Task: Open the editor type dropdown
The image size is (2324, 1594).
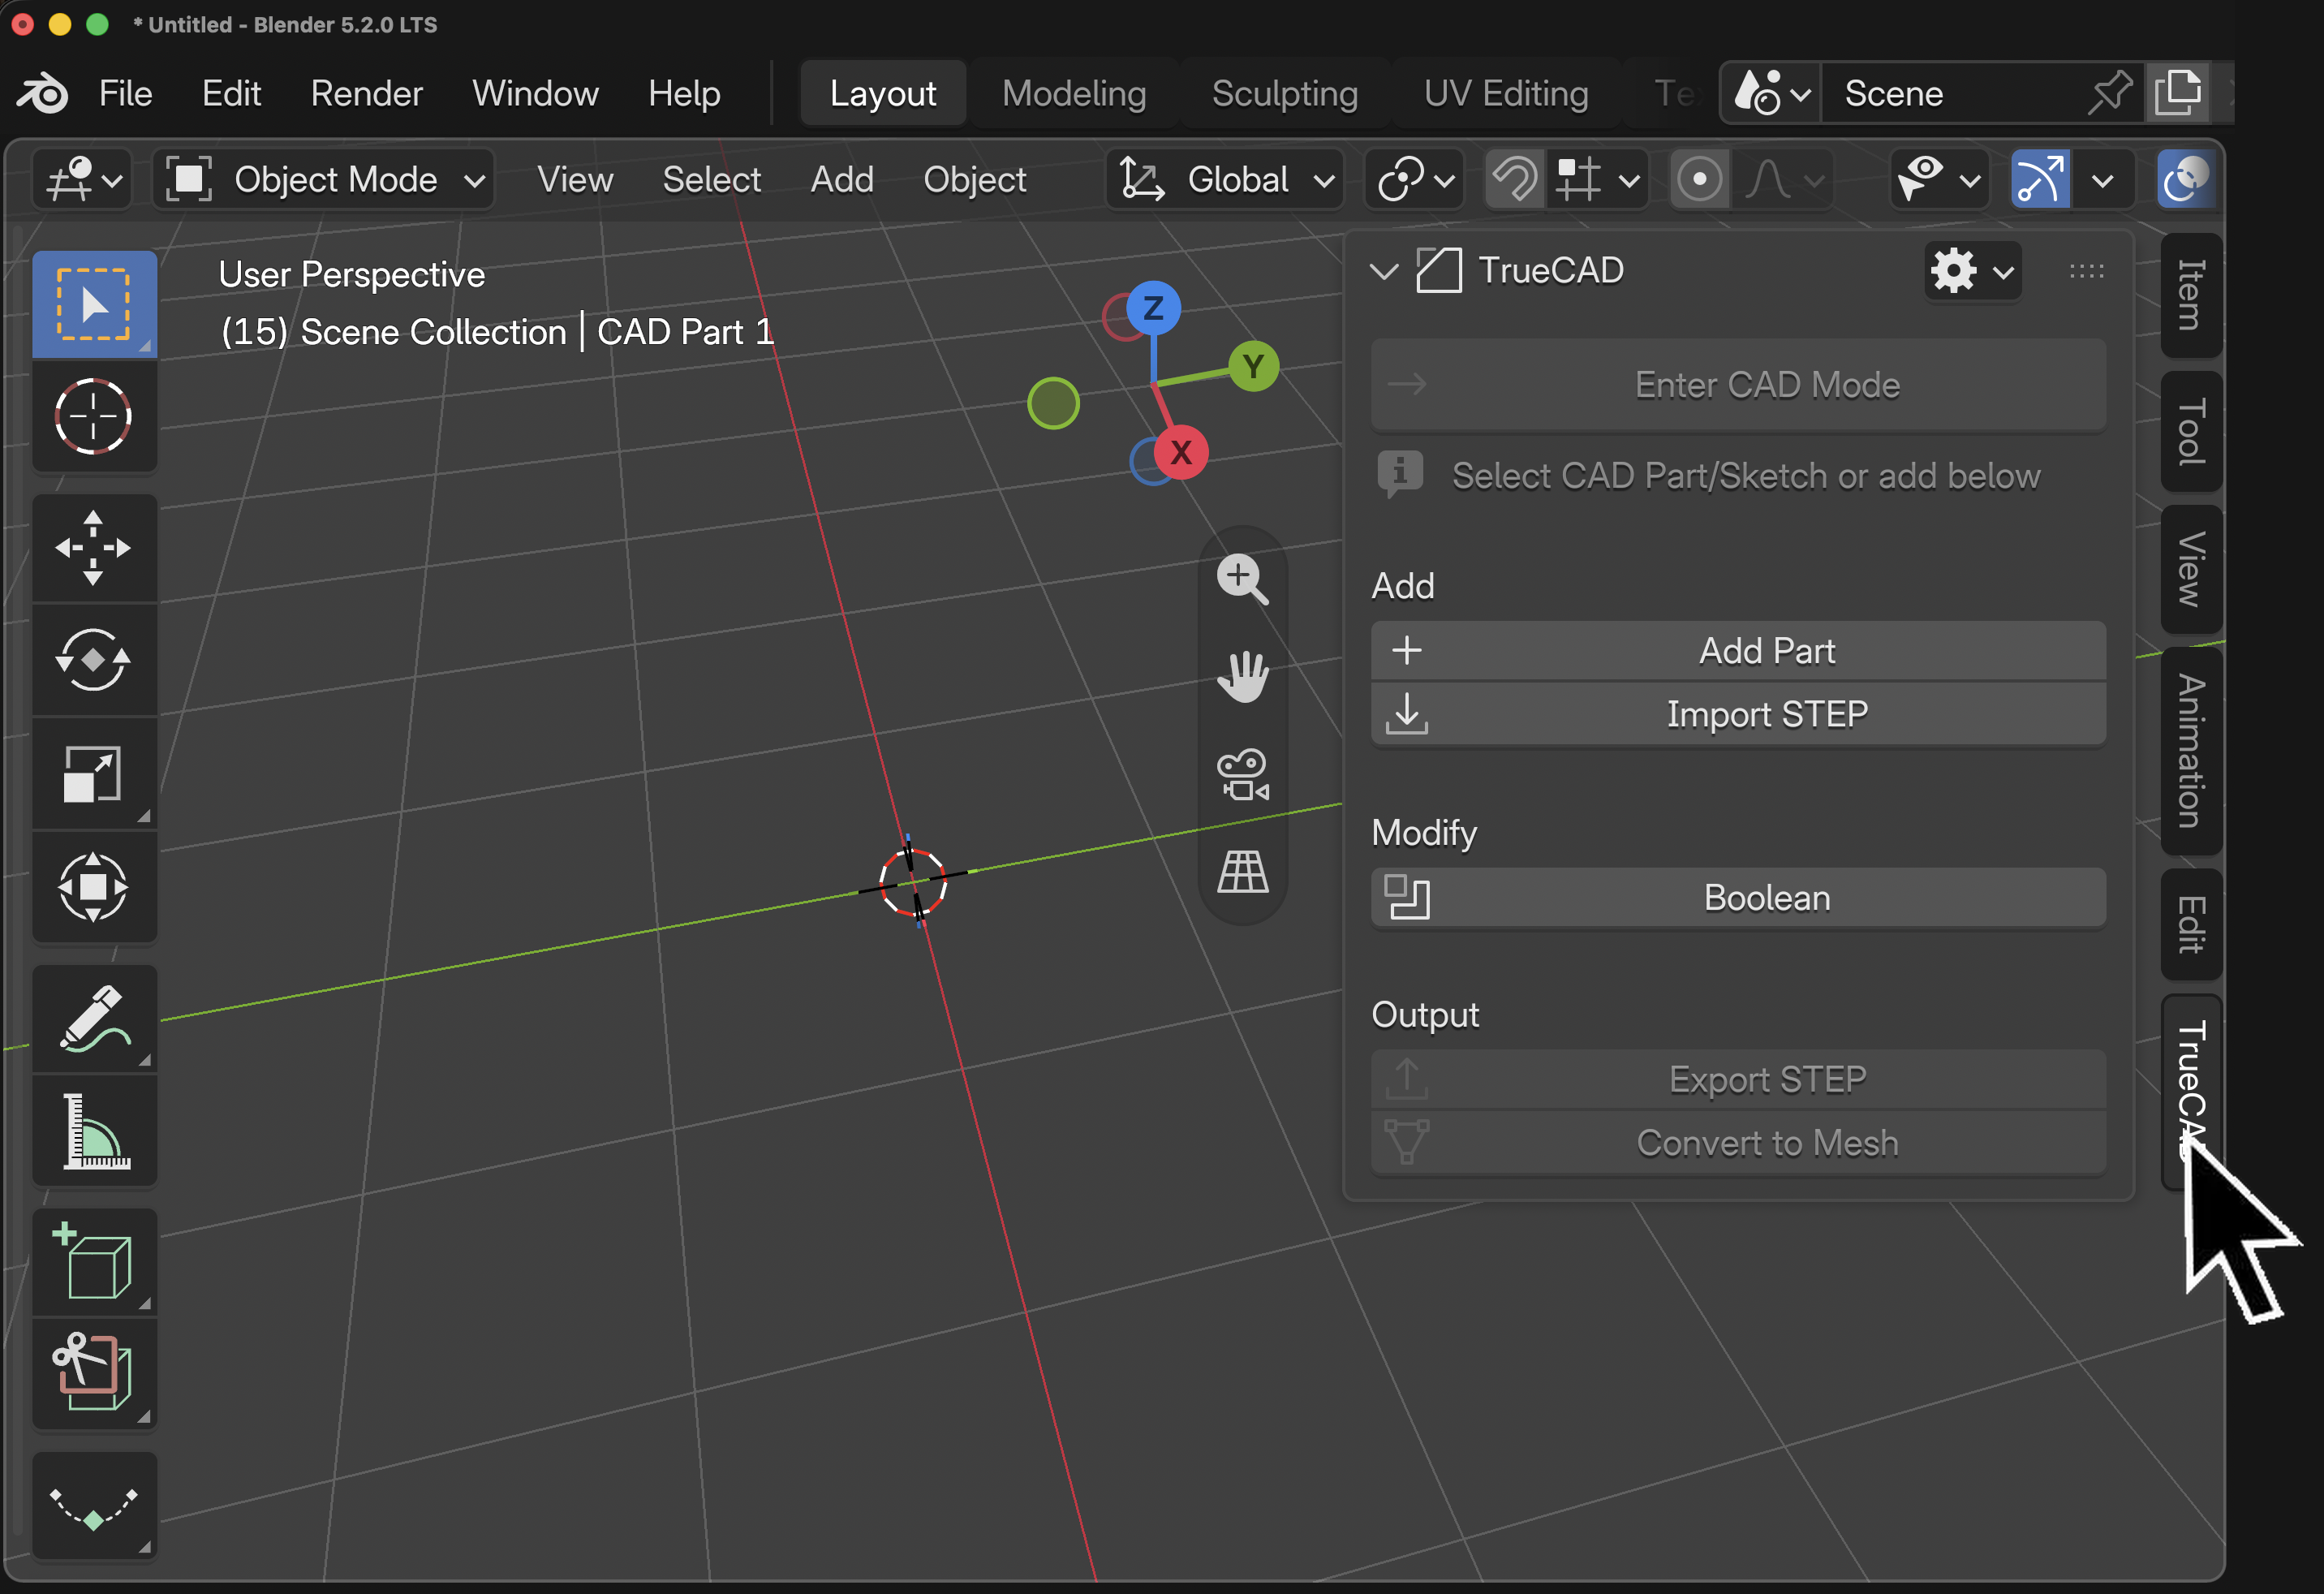Action: coord(82,180)
